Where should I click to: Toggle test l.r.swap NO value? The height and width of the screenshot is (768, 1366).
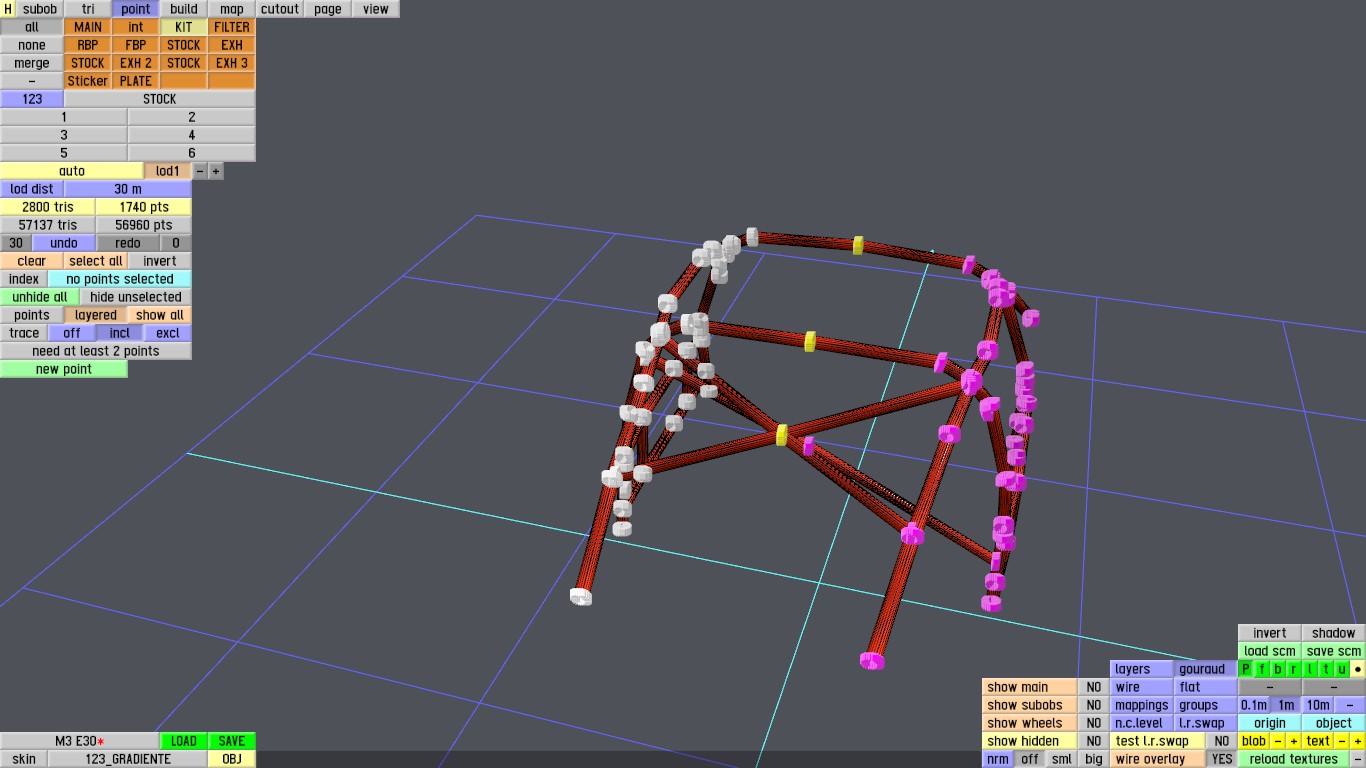pyautogui.click(x=1222, y=741)
